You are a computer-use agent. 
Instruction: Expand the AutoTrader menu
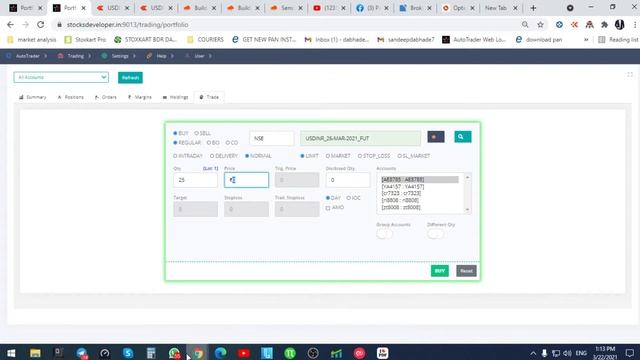[x=27, y=56]
